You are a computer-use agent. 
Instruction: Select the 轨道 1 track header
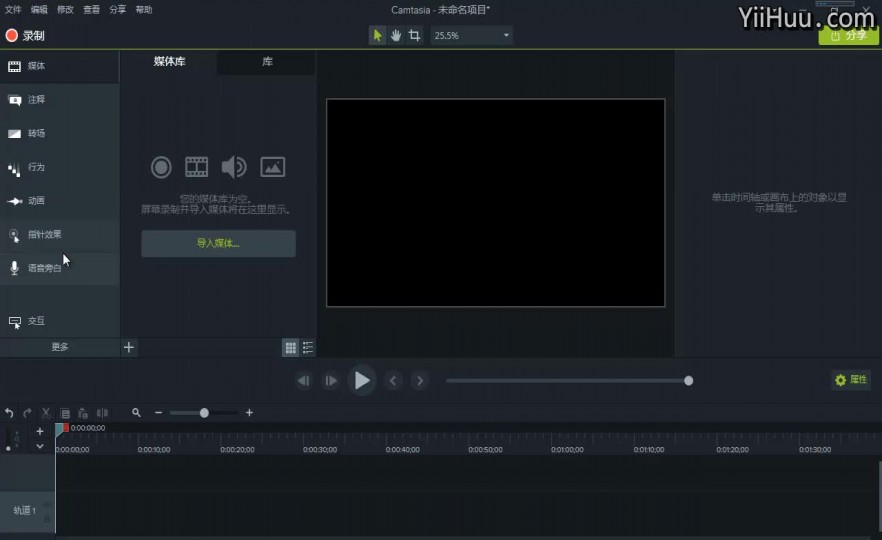26,511
